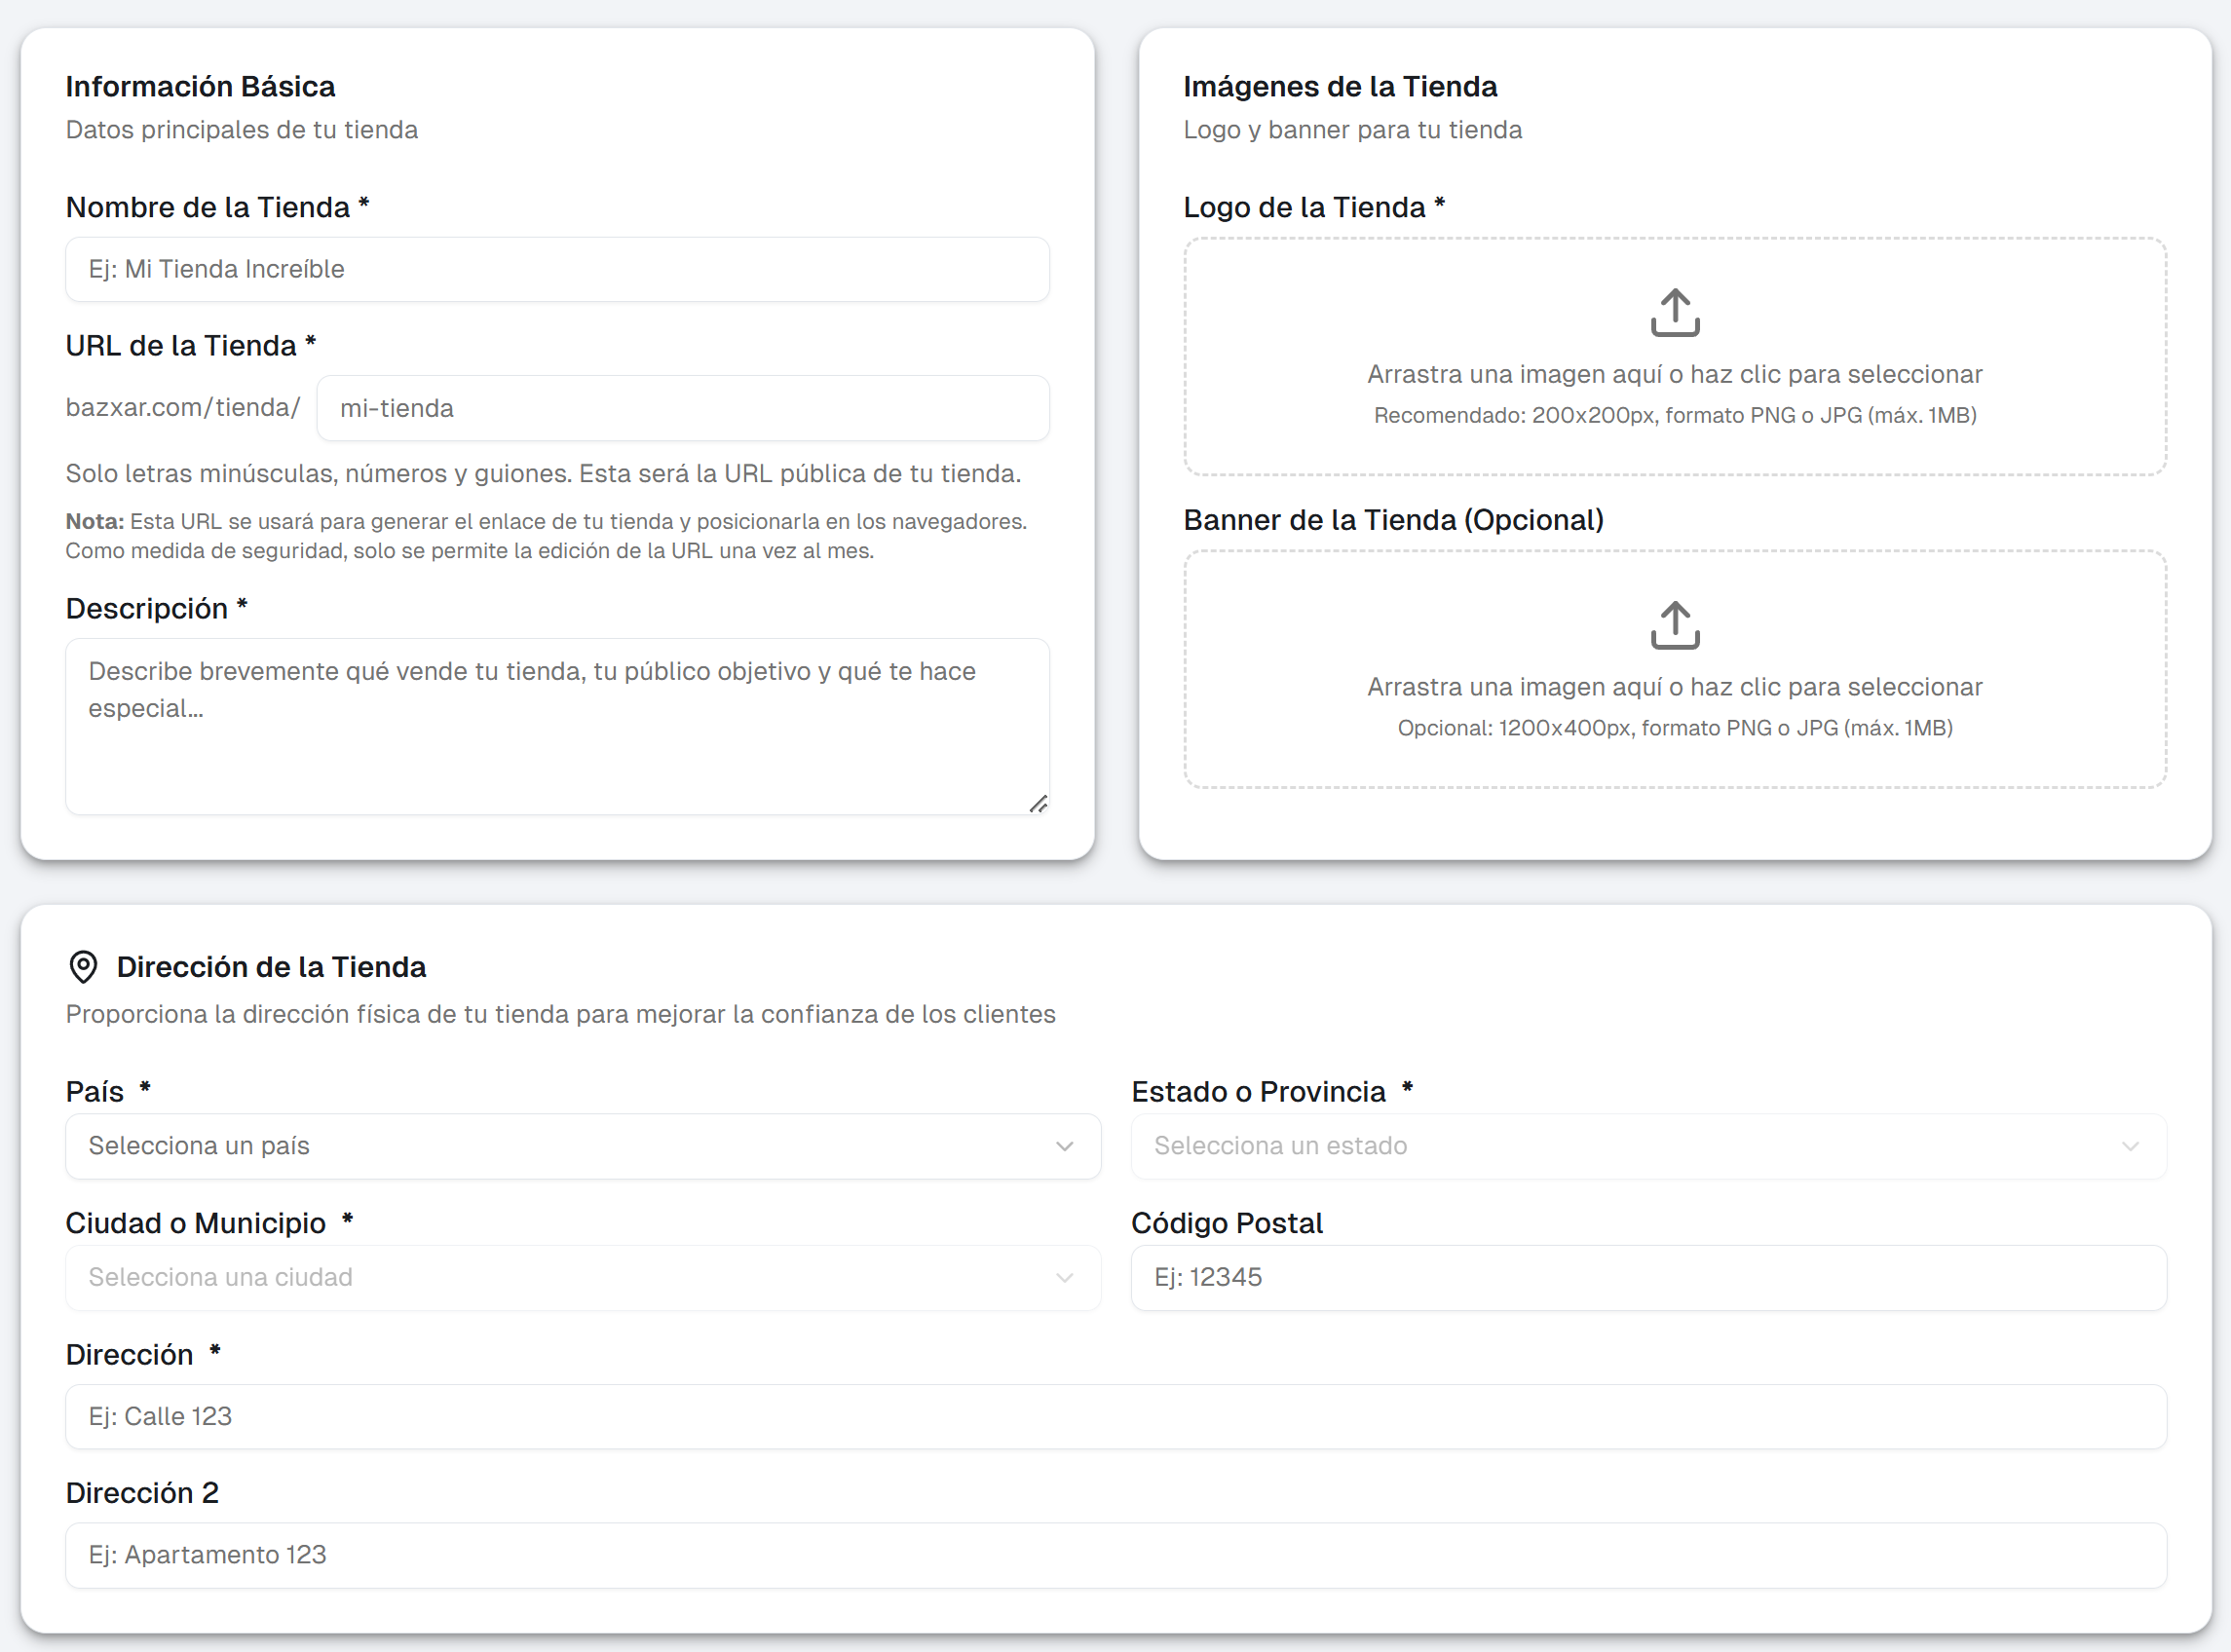Click the Código Postal input field

[x=1648, y=1278]
